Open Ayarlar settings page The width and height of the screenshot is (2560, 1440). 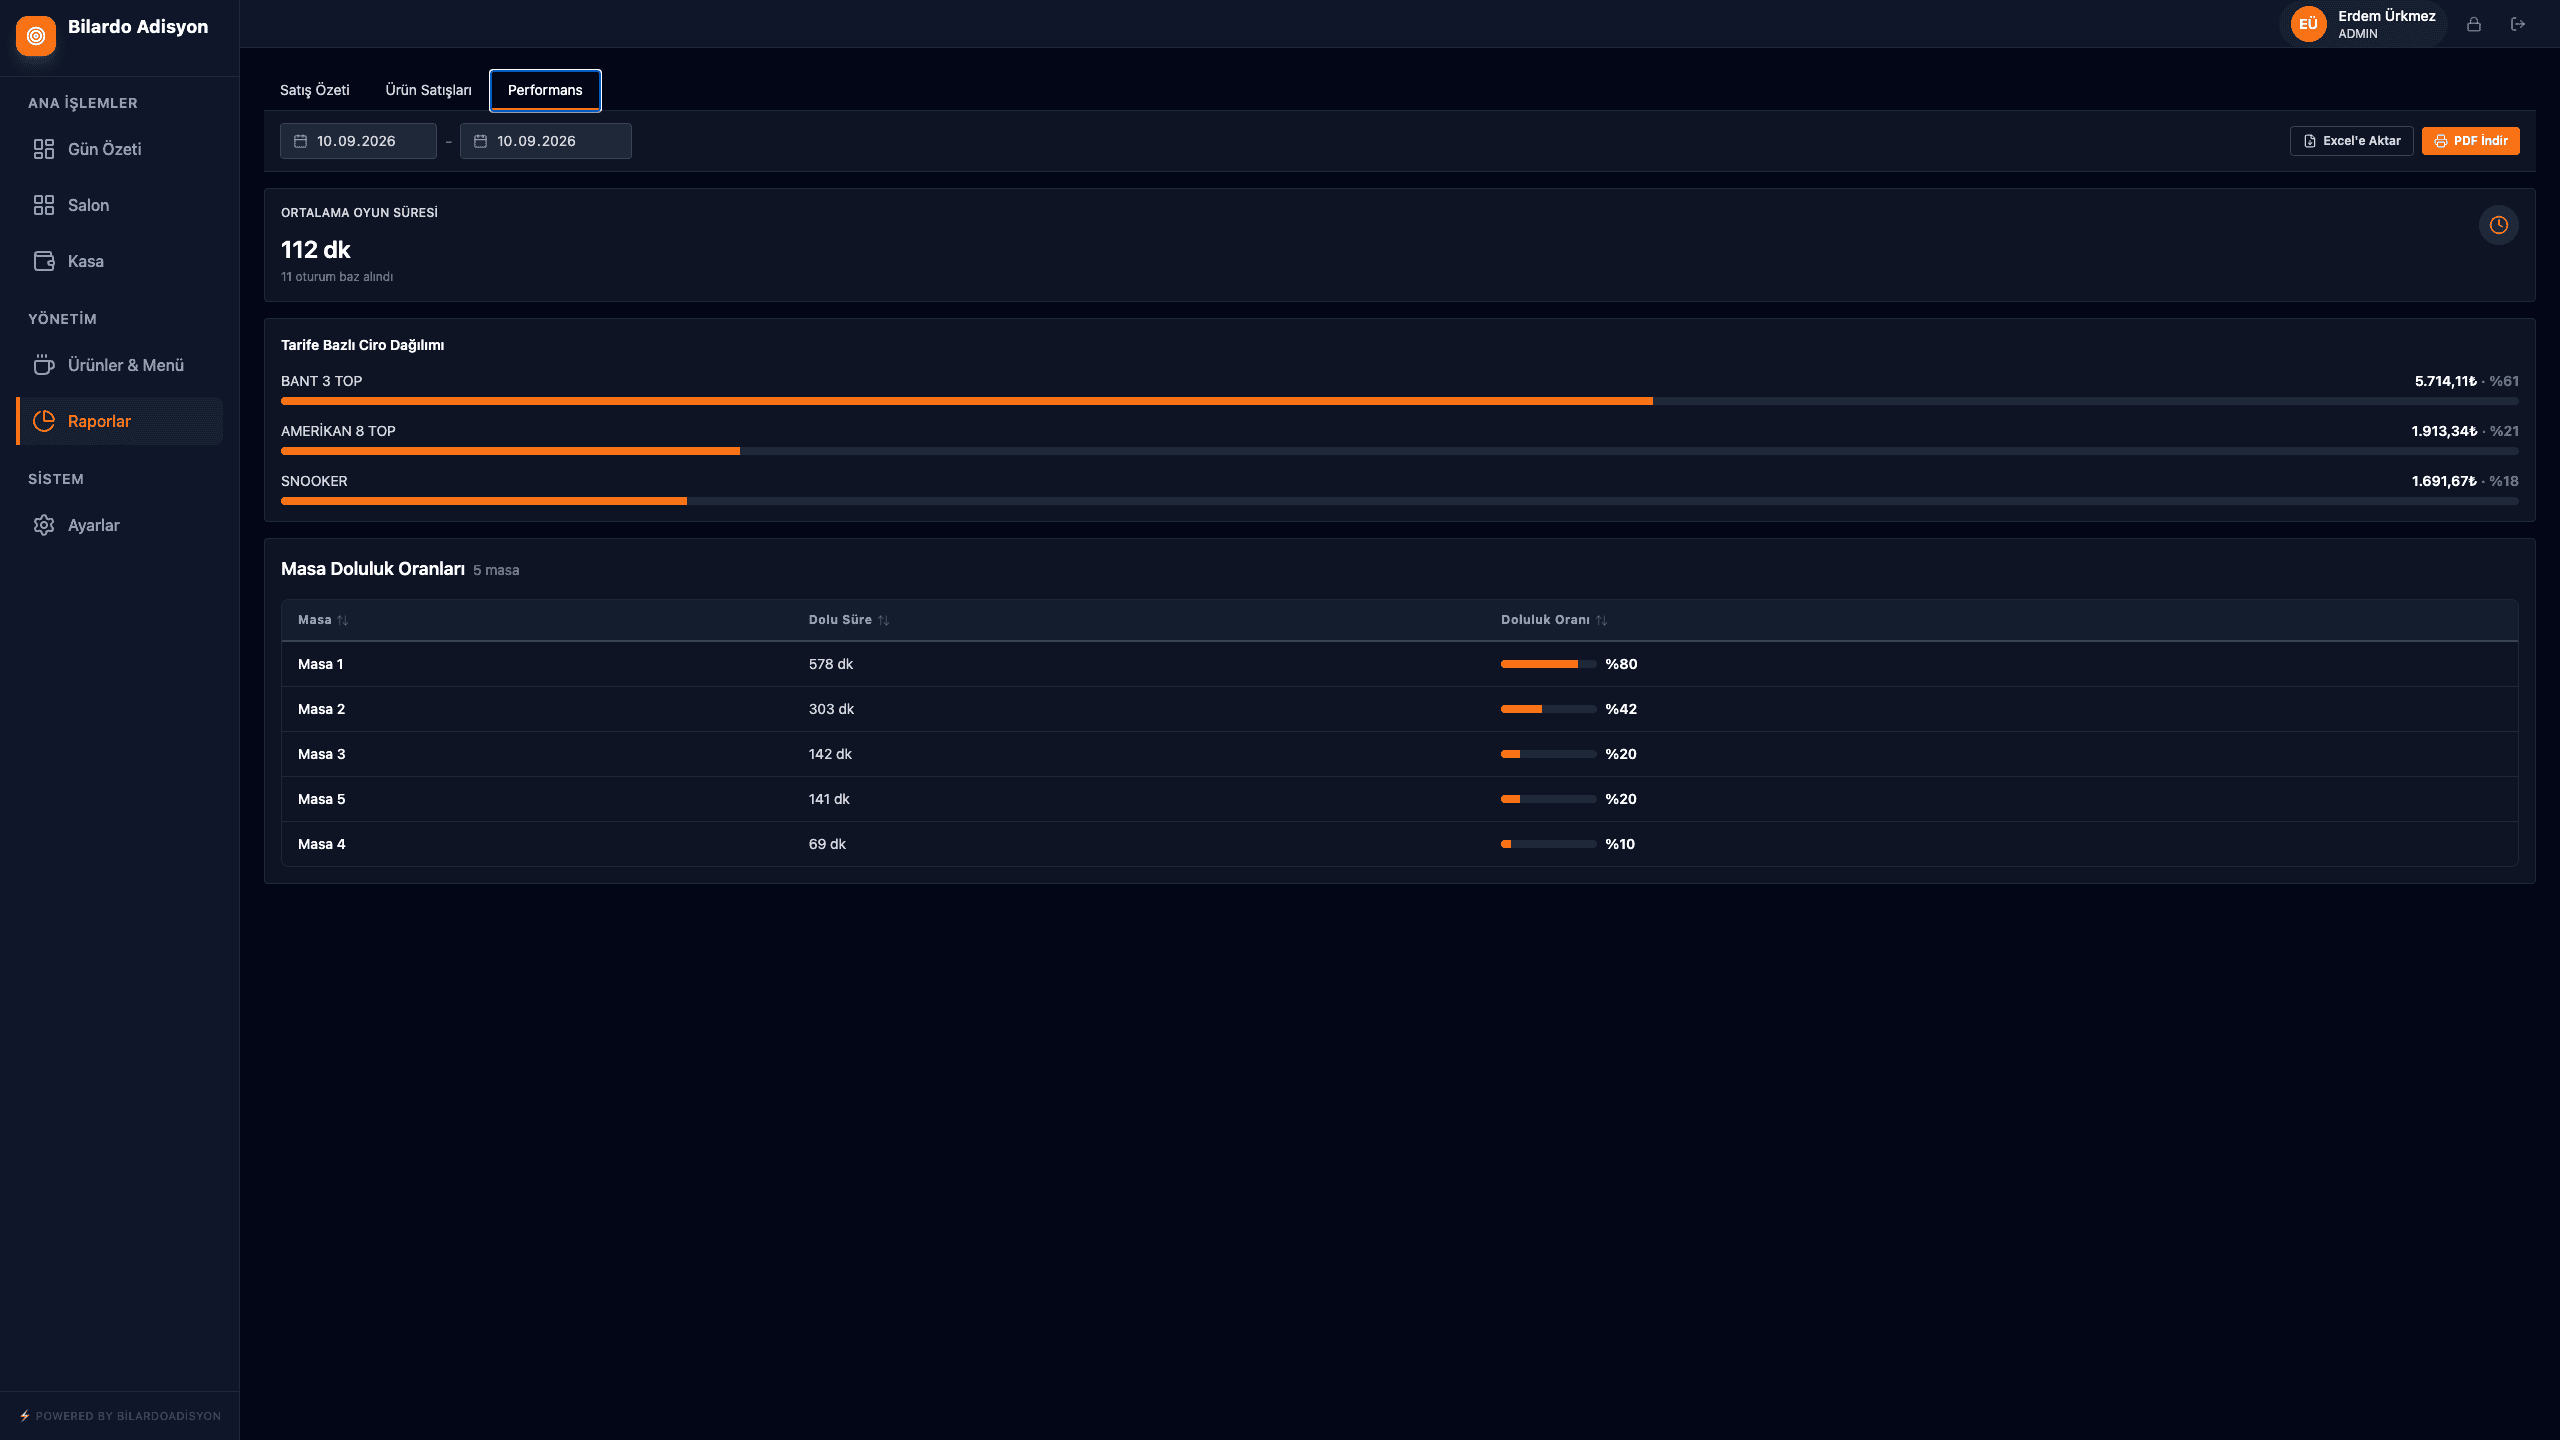click(119, 525)
